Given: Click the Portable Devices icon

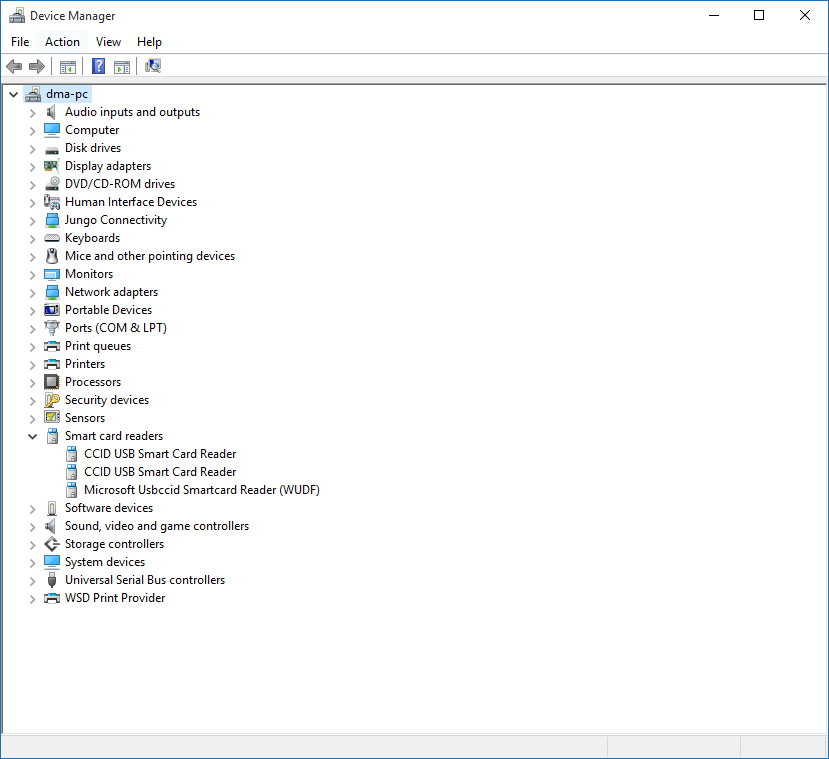Looking at the screenshot, I should click(52, 310).
